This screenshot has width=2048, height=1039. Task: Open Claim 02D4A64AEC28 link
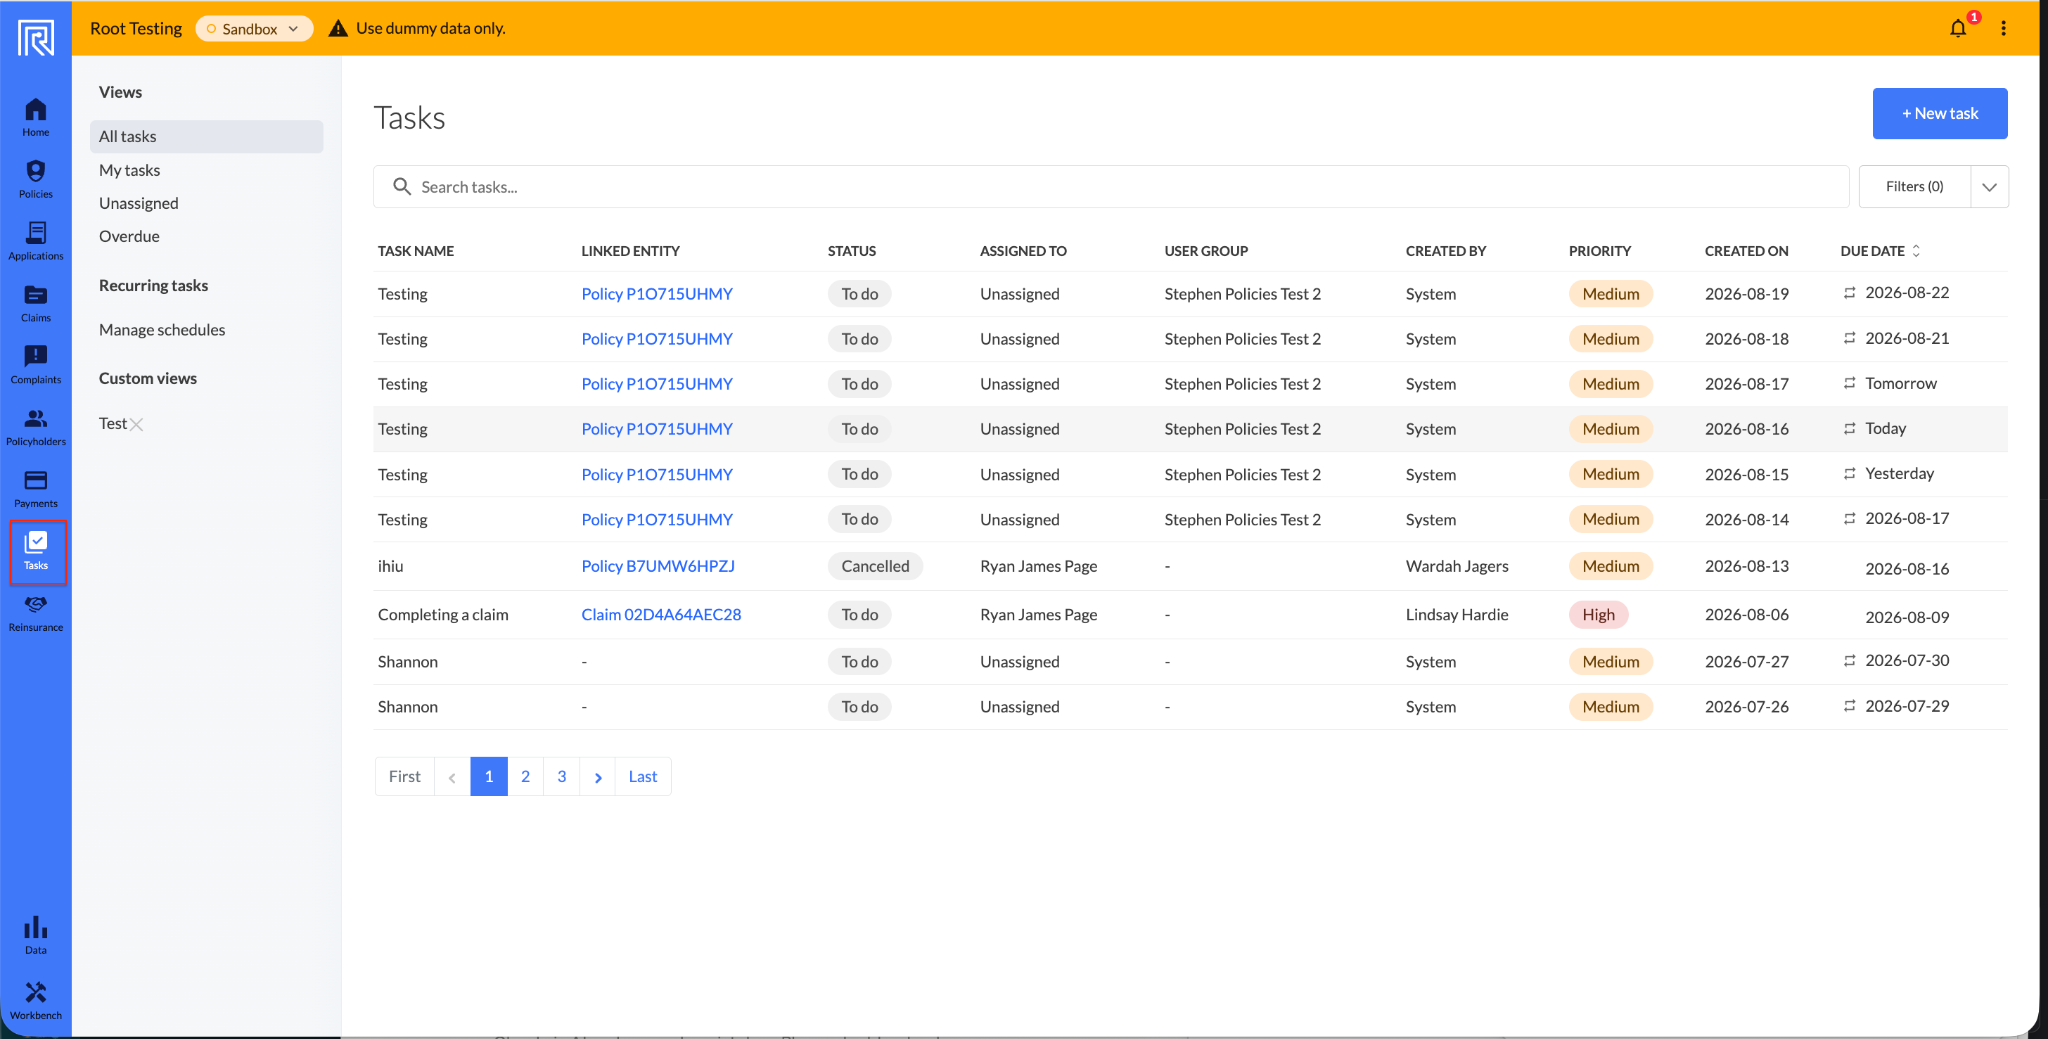click(661, 614)
